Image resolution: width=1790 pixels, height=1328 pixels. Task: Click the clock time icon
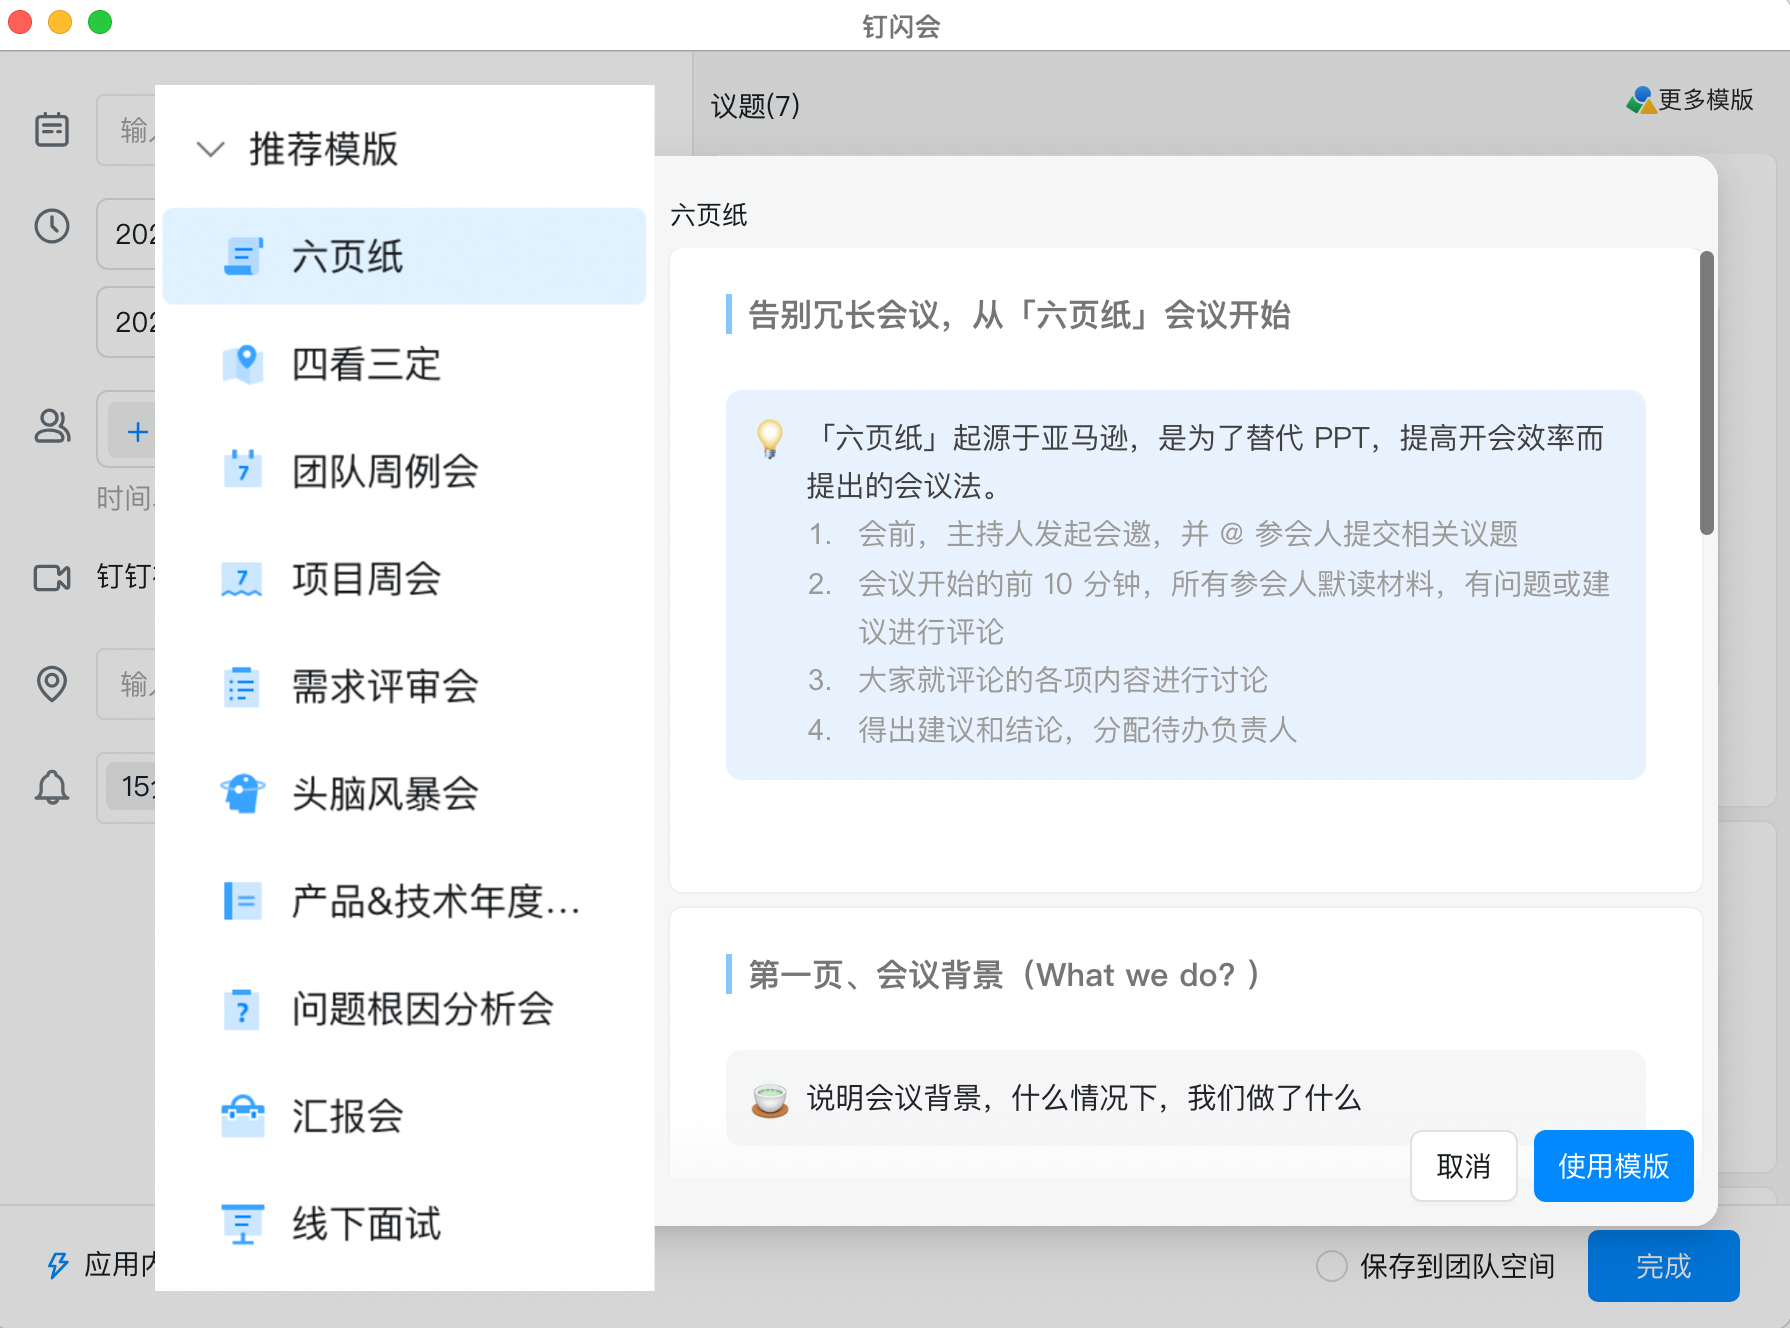pos(52,226)
